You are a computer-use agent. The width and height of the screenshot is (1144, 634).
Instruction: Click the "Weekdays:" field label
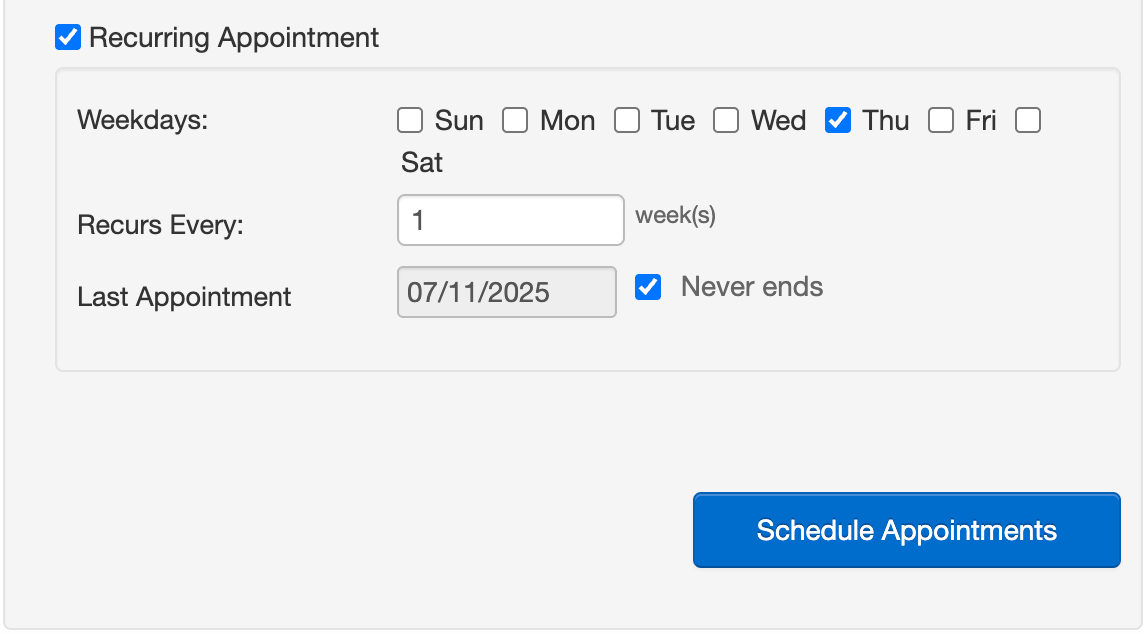142,120
